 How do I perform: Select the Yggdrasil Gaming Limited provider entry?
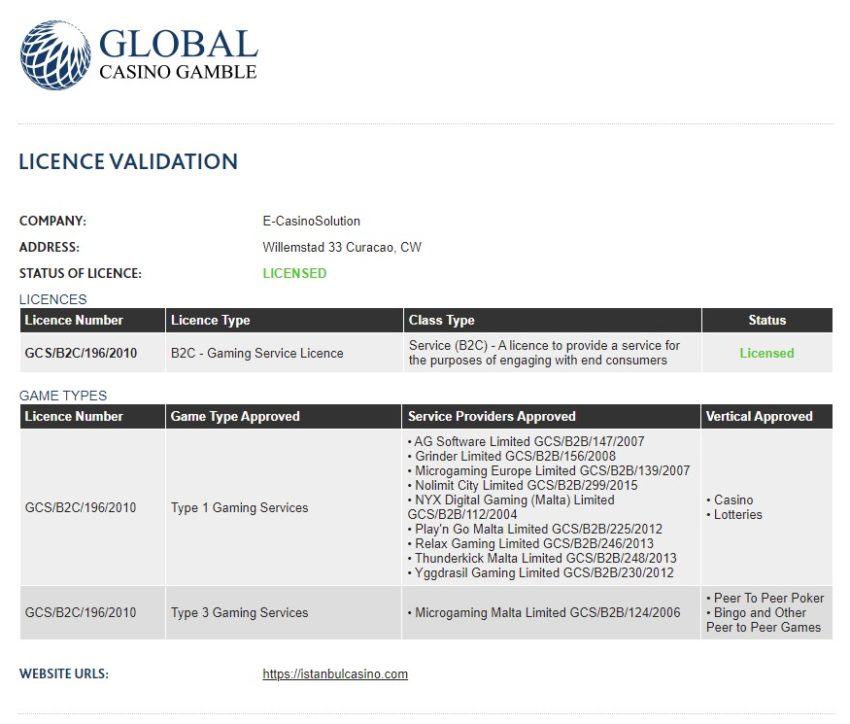coord(540,573)
